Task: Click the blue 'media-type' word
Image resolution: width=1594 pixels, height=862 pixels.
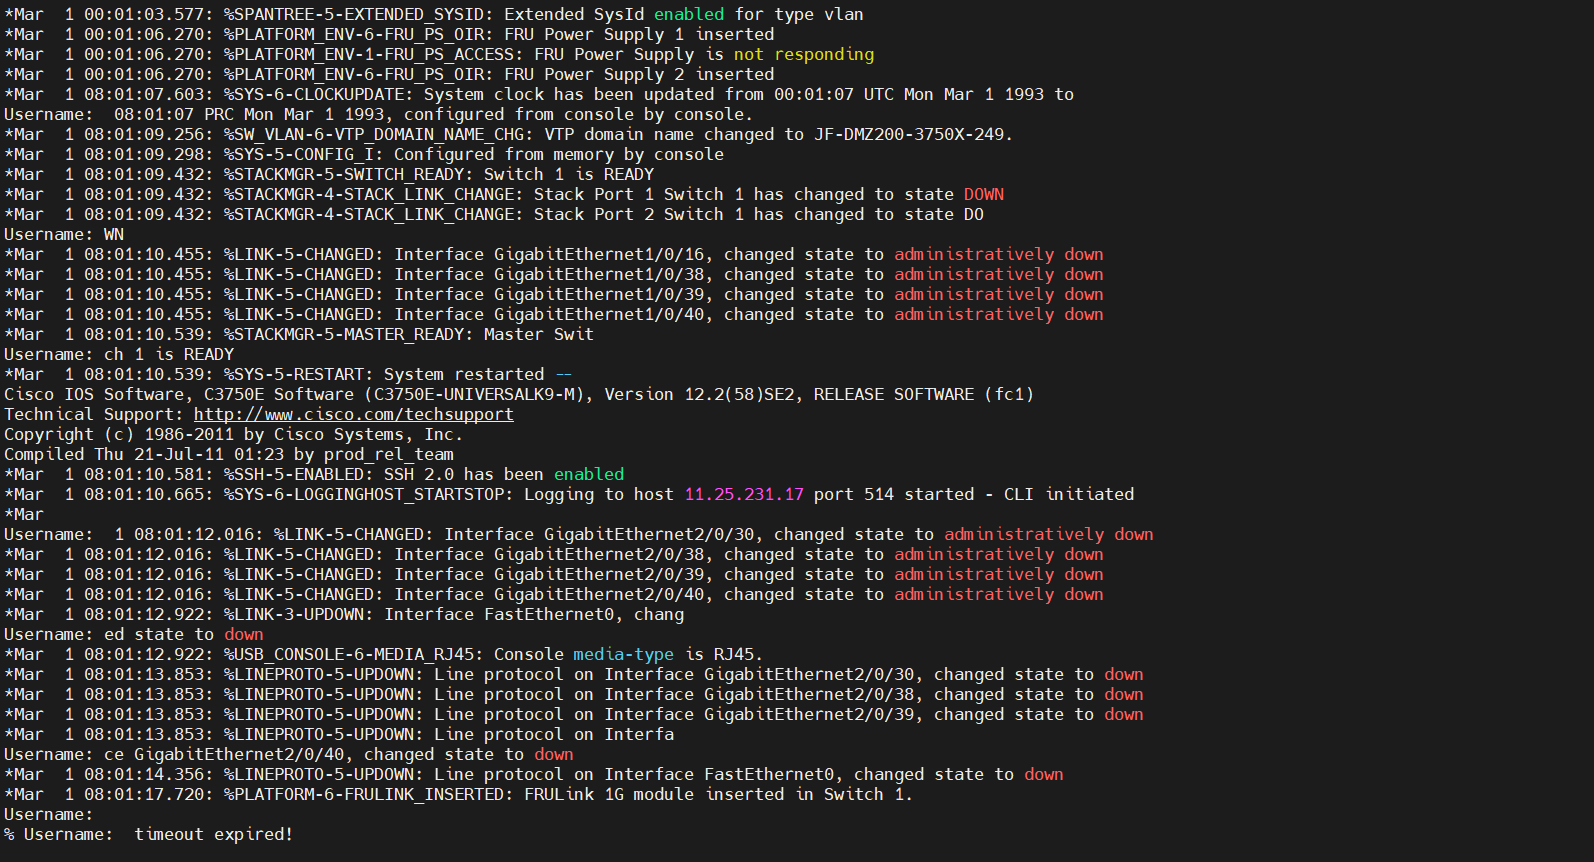Action: pyautogui.click(x=623, y=654)
